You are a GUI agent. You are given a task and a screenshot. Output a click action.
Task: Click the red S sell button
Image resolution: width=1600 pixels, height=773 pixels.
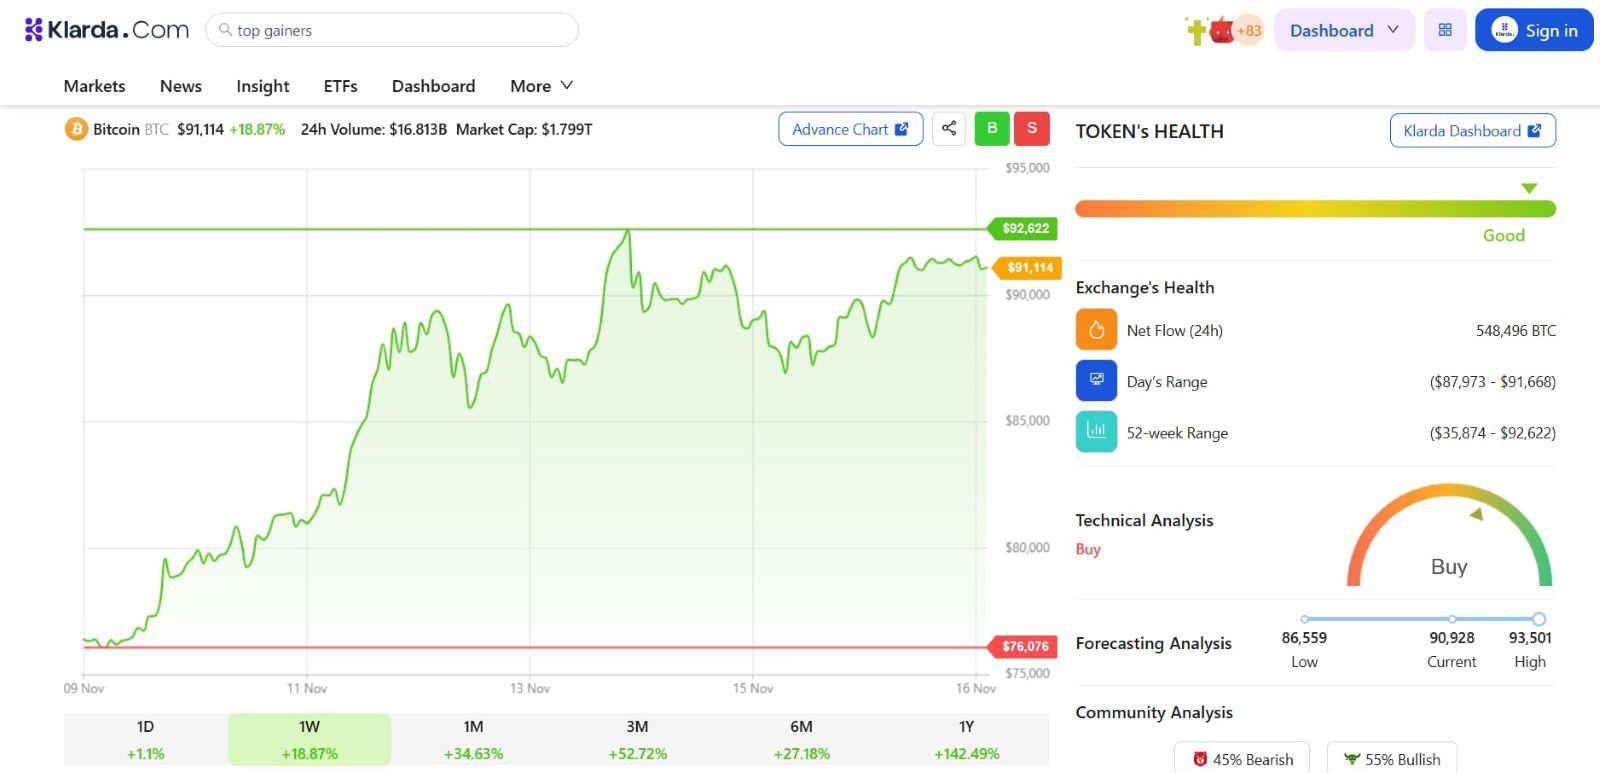pos(1032,128)
